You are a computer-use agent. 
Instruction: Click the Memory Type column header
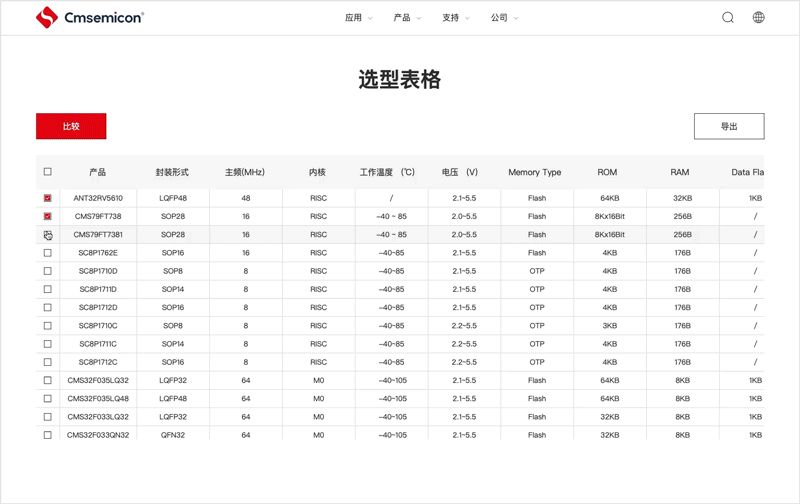coord(535,172)
